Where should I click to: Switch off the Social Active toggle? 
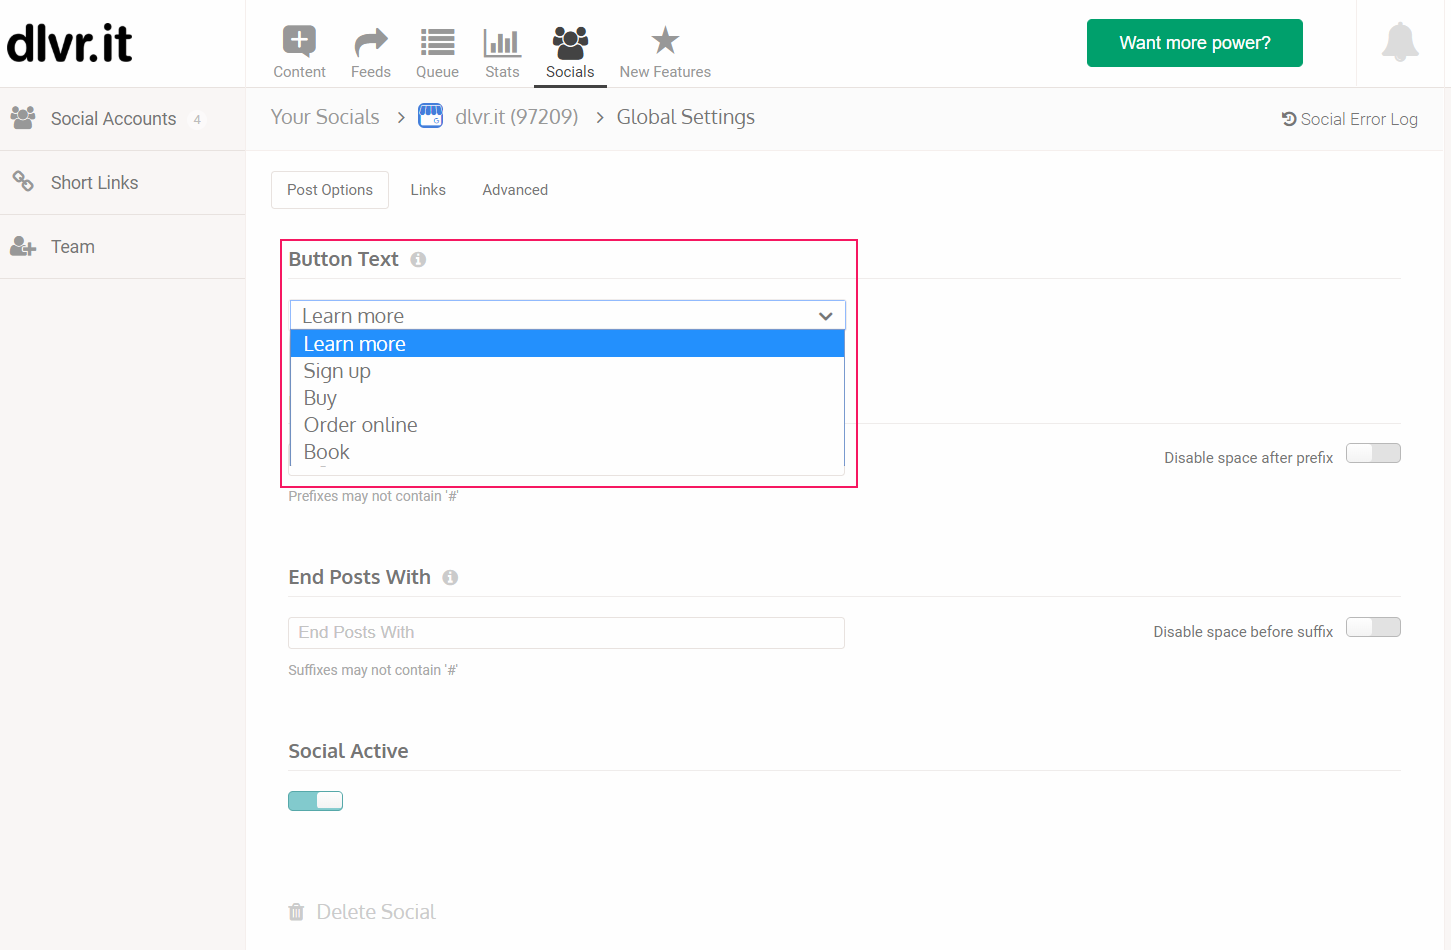(x=315, y=800)
